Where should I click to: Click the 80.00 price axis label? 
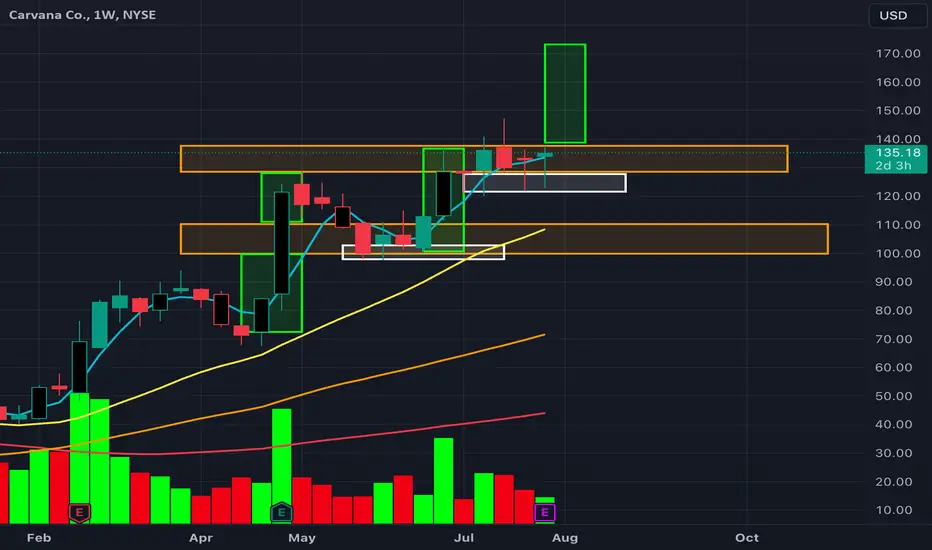(893, 310)
